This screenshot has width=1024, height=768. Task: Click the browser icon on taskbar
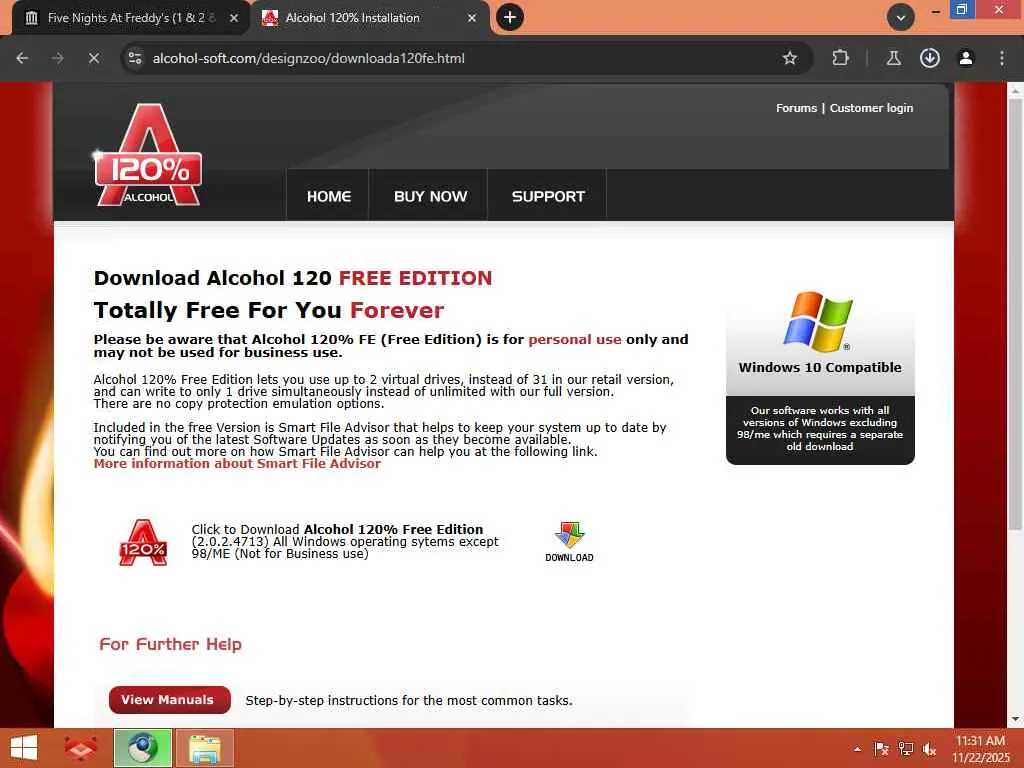tap(142, 748)
